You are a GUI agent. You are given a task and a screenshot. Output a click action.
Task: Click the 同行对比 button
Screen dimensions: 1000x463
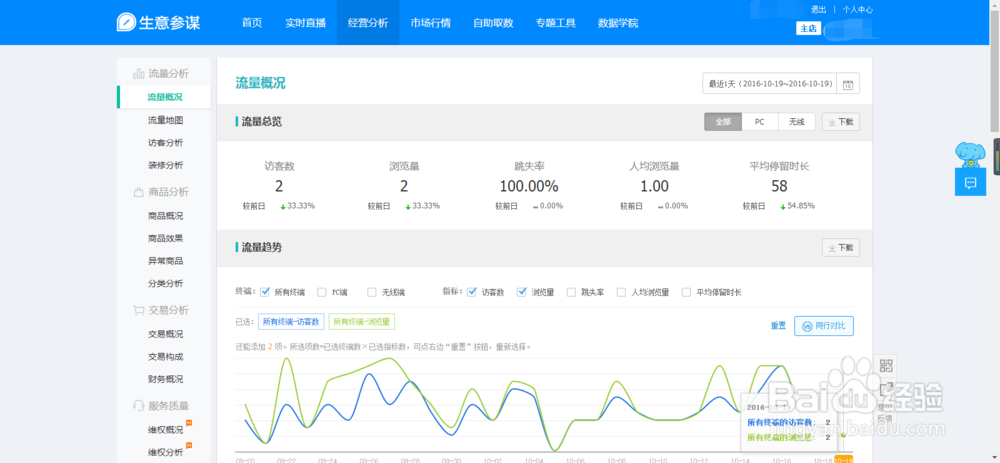[823, 326]
